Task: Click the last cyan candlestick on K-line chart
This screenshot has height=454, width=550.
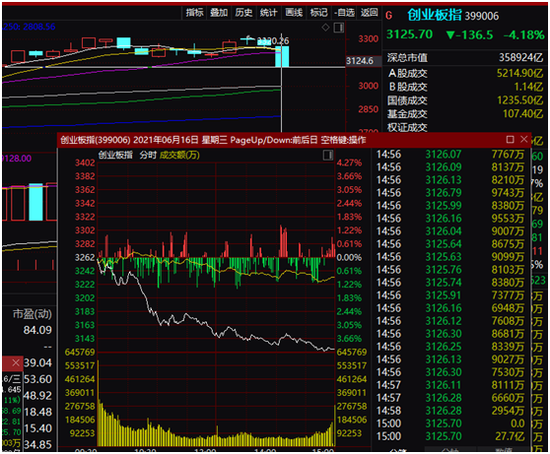Action: click(x=282, y=56)
